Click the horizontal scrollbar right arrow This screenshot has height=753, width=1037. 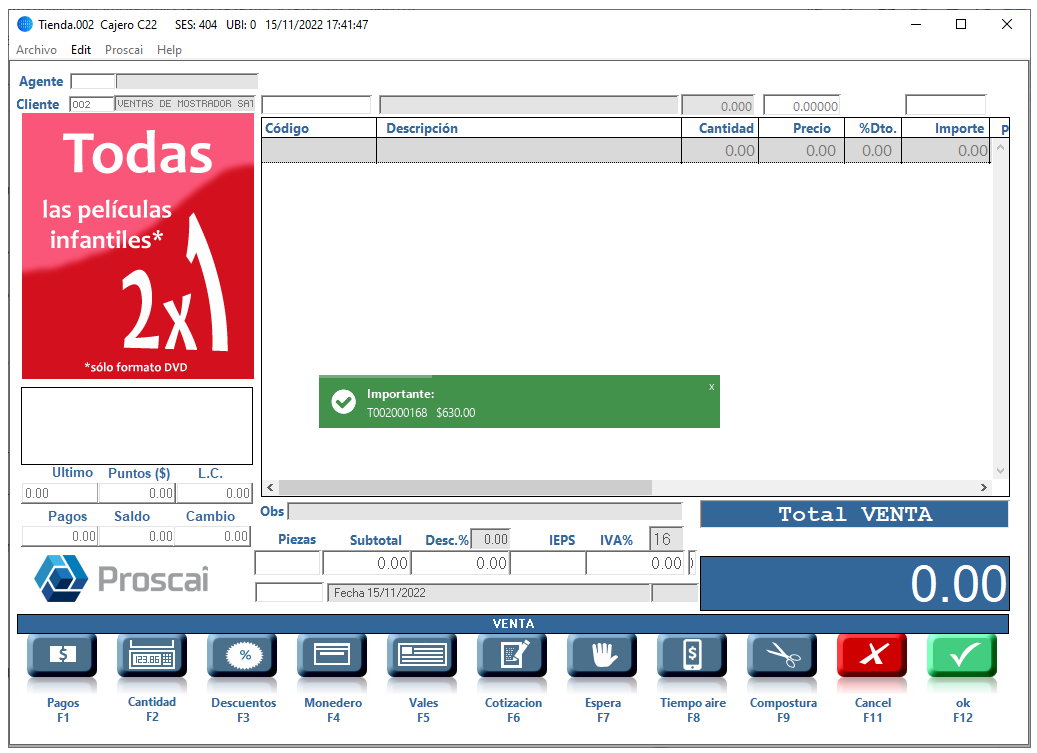[983, 487]
